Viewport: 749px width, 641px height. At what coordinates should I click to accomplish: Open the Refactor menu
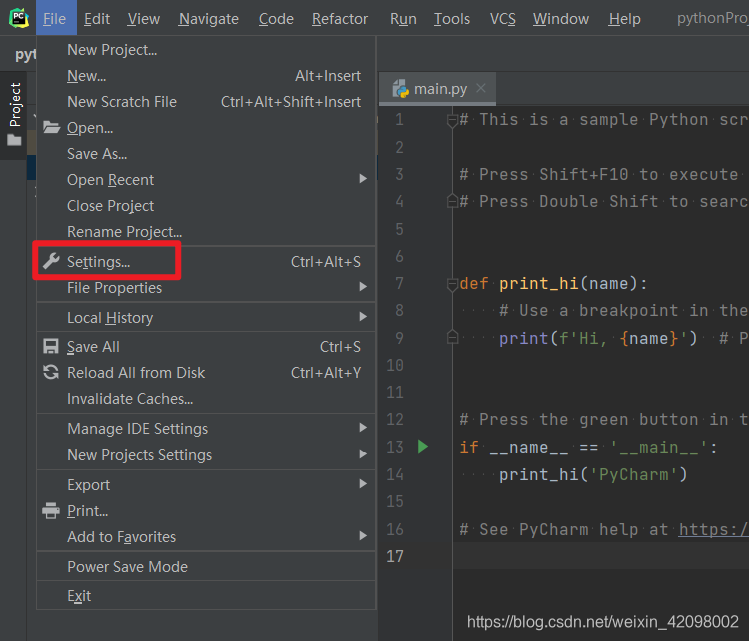[x=340, y=19]
